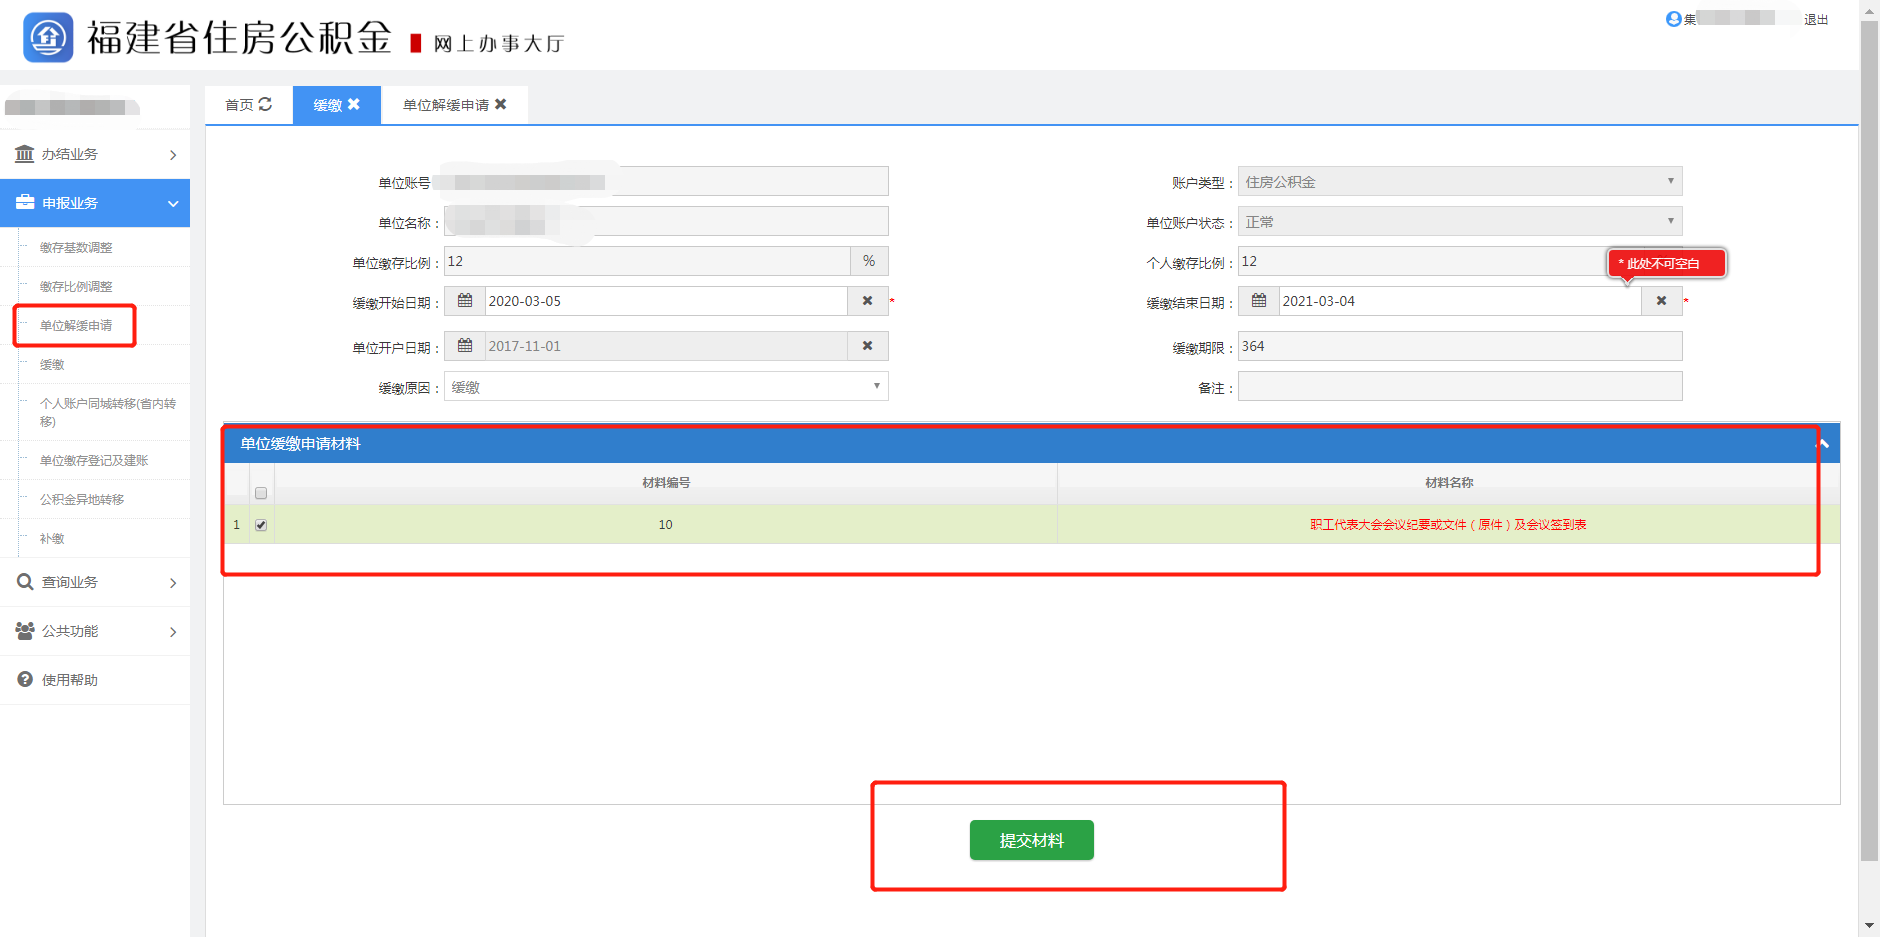The image size is (1880, 937).
Task: Open 缴存基数调整 from sidebar
Action: tap(76, 248)
